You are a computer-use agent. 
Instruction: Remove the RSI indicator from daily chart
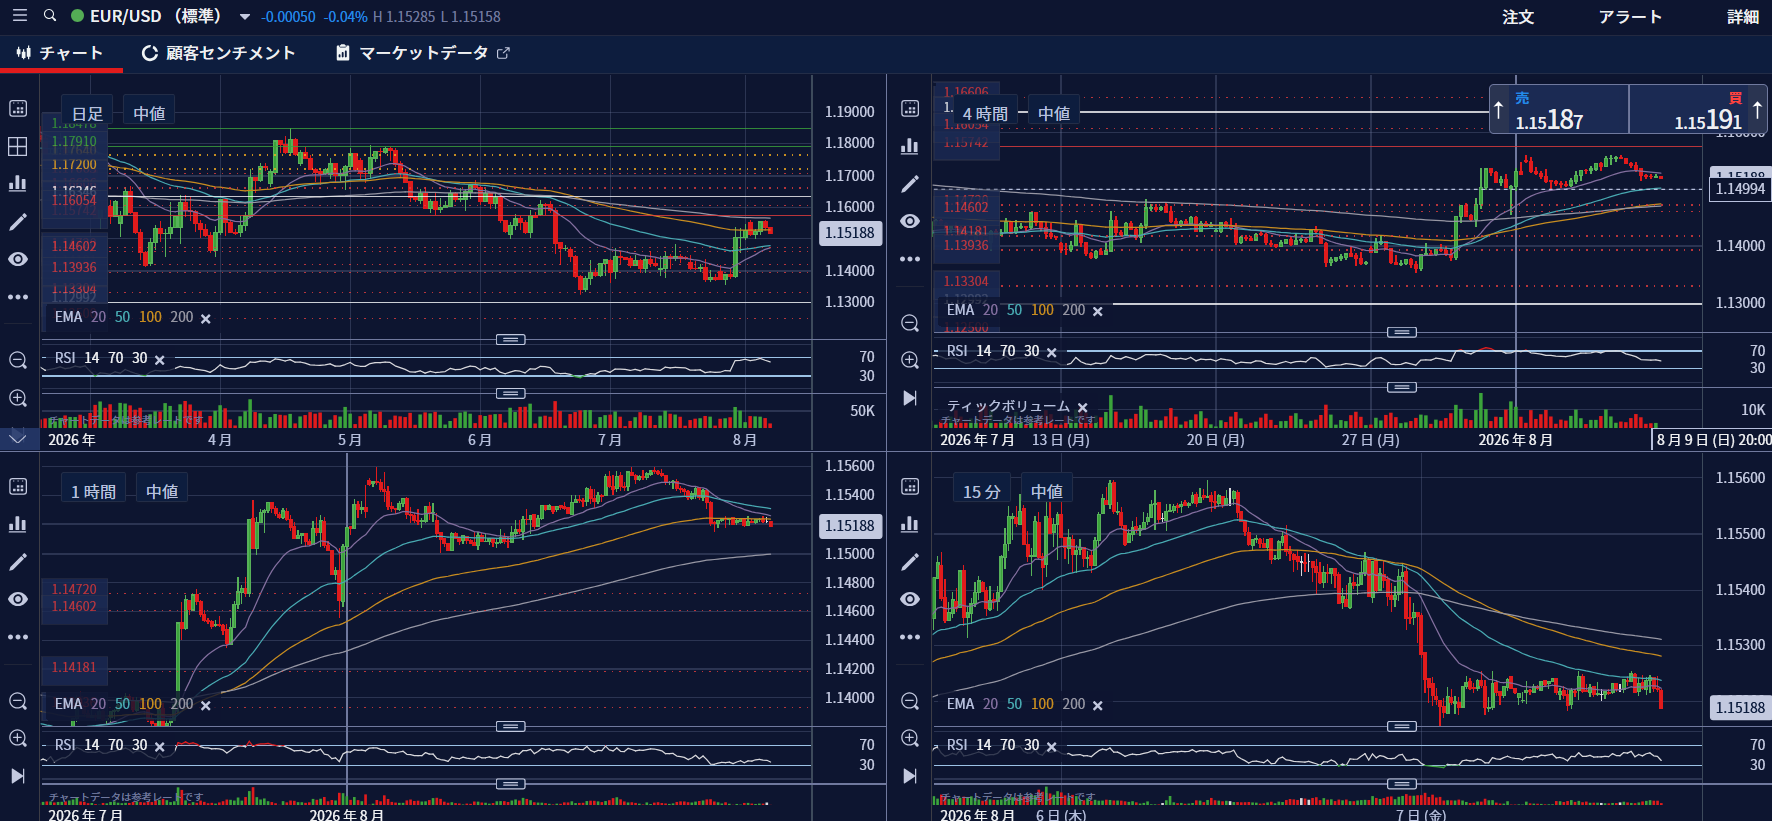pyautogui.click(x=160, y=359)
